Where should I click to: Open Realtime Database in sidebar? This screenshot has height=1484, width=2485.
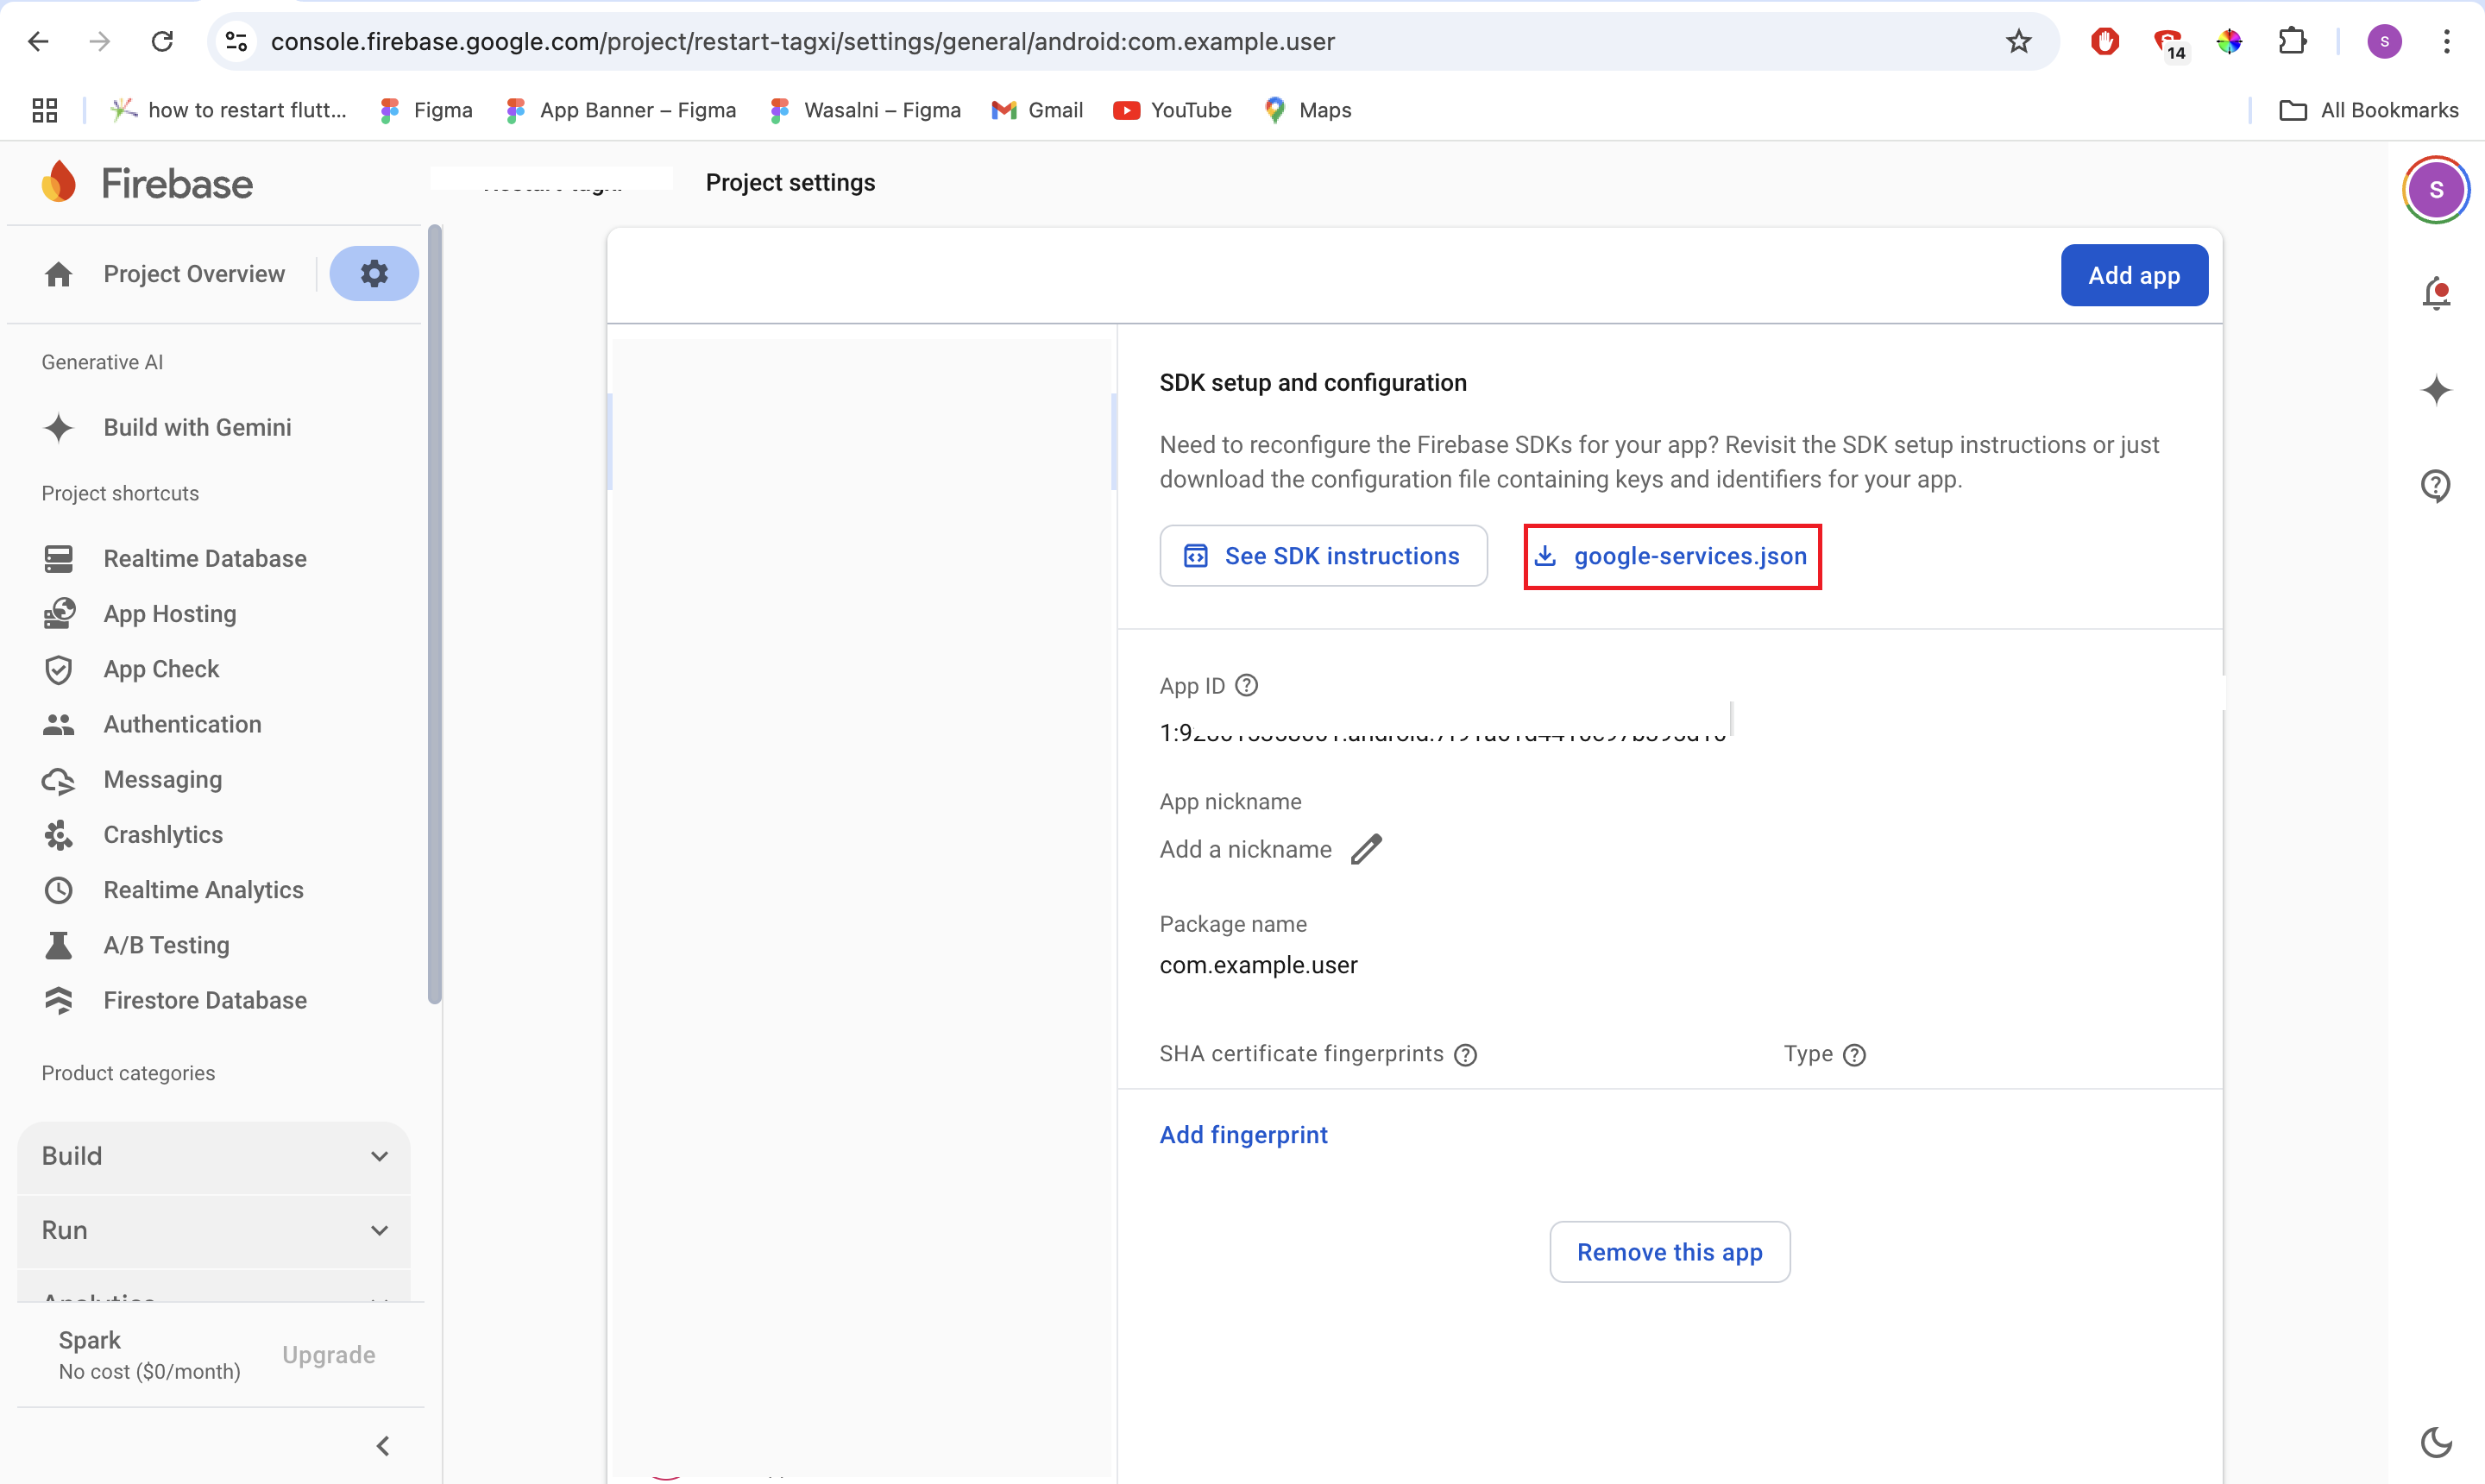pos(205,558)
